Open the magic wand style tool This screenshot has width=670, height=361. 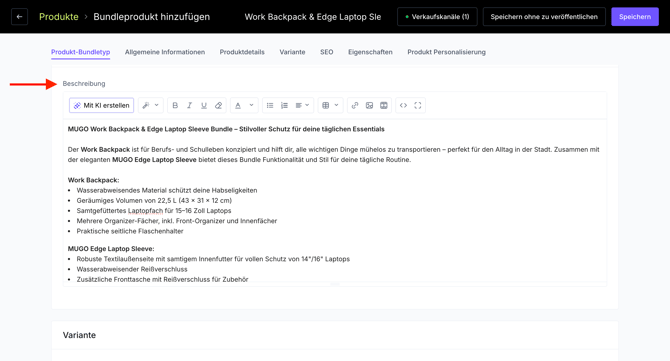(146, 105)
